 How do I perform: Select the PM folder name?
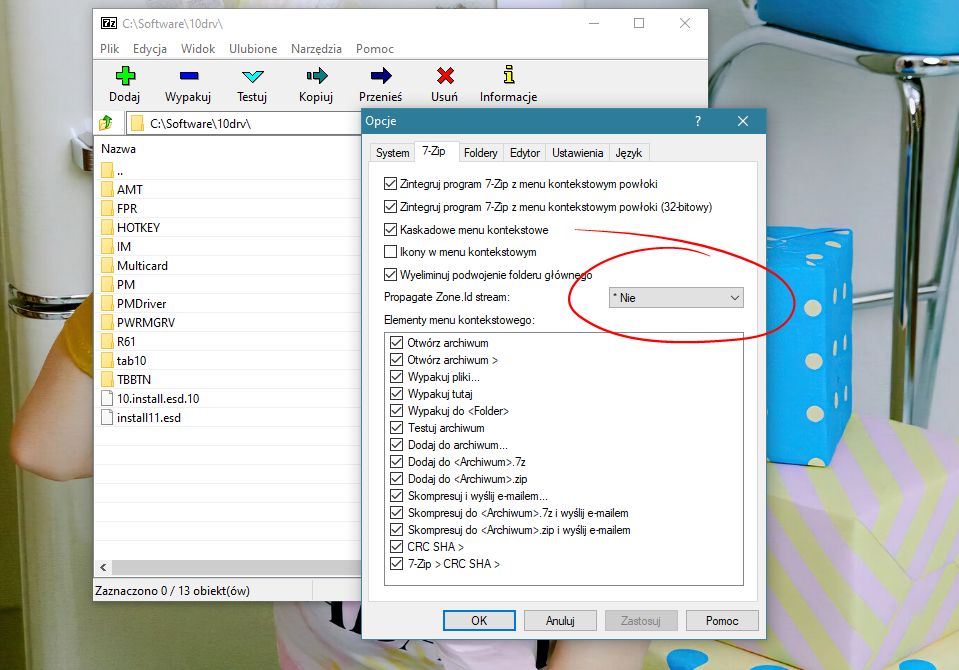(x=126, y=285)
